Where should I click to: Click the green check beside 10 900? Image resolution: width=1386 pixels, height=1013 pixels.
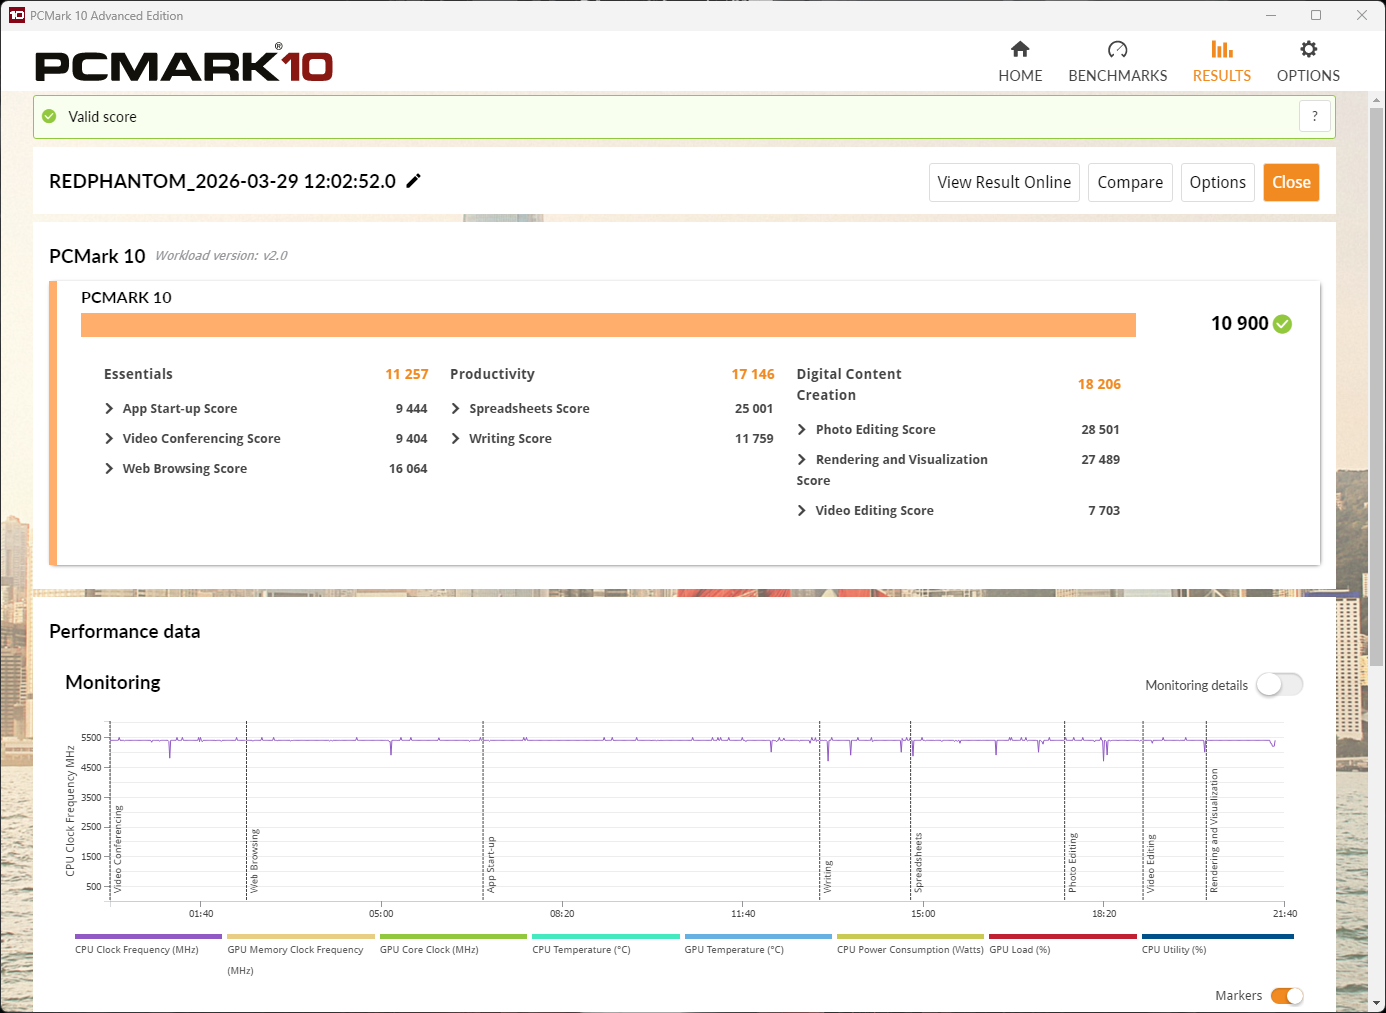point(1283,324)
